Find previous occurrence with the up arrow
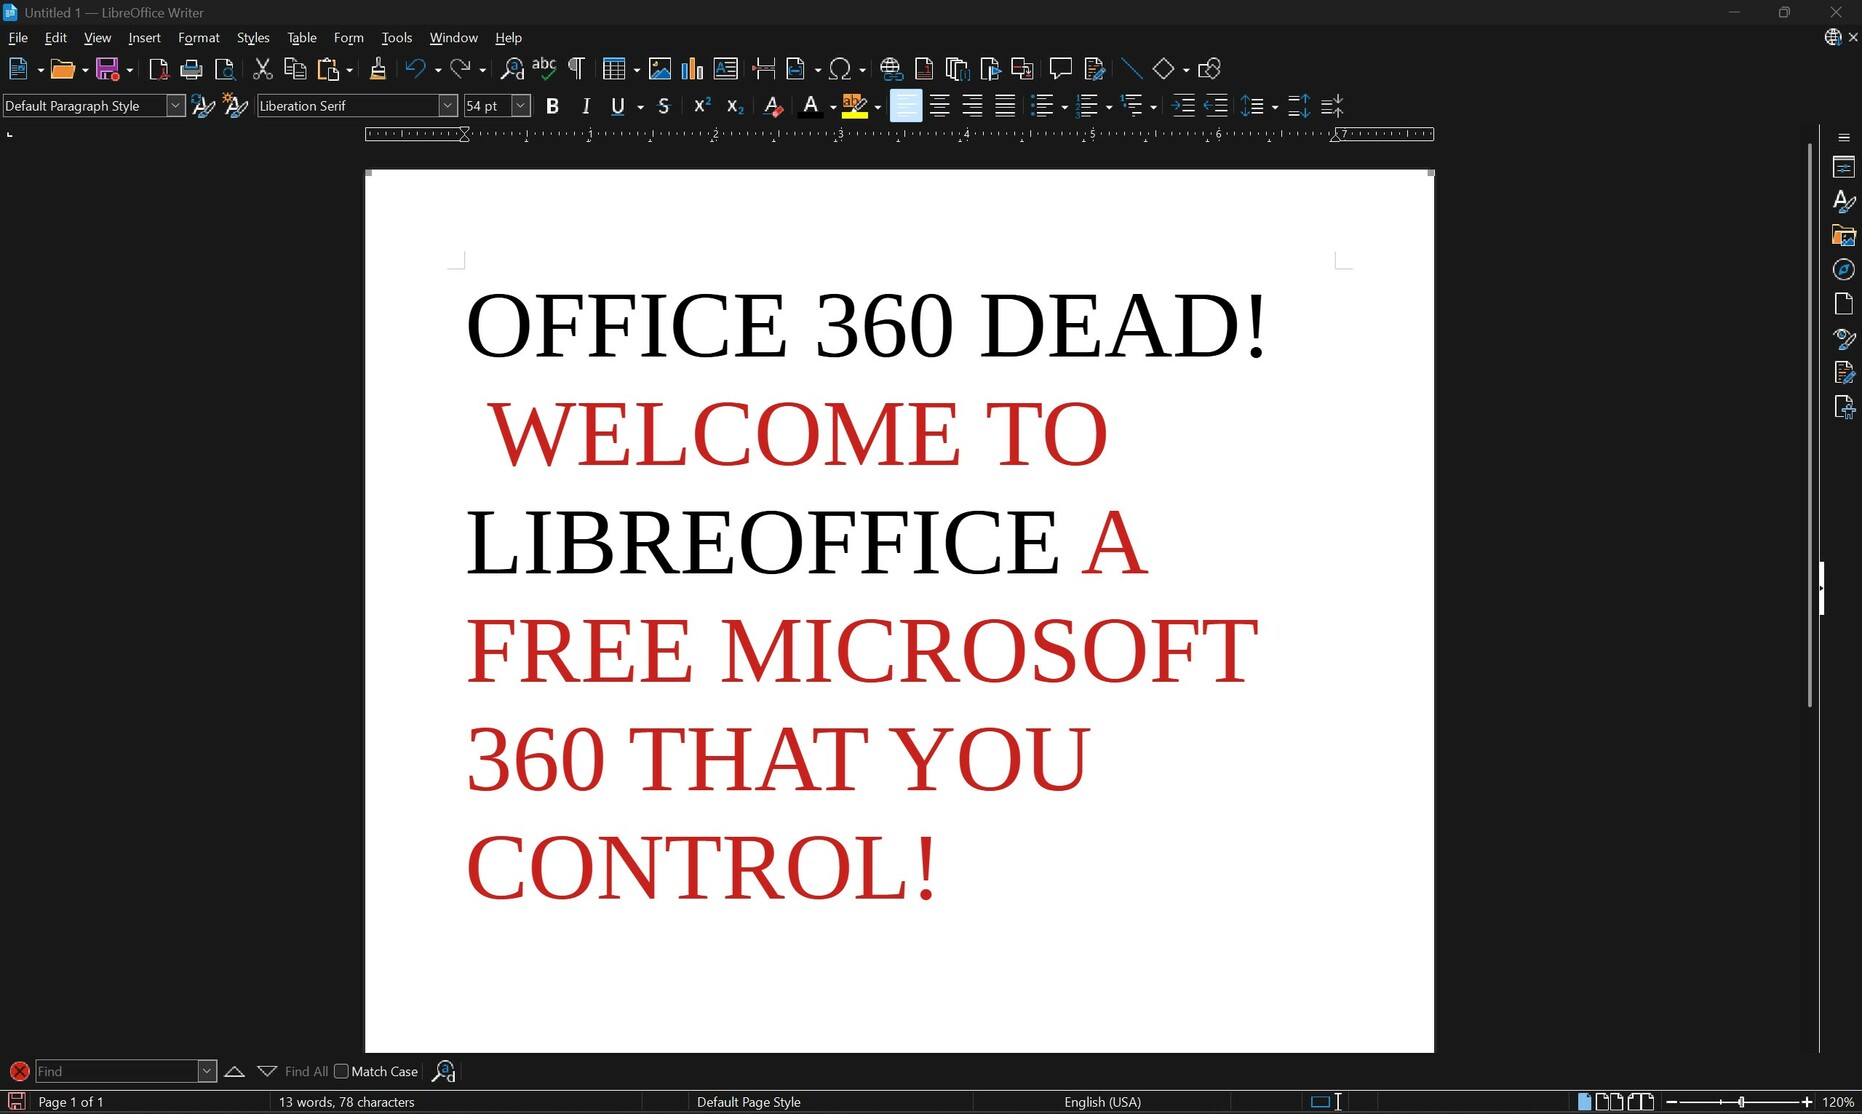1862x1114 pixels. click(234, 1071)
